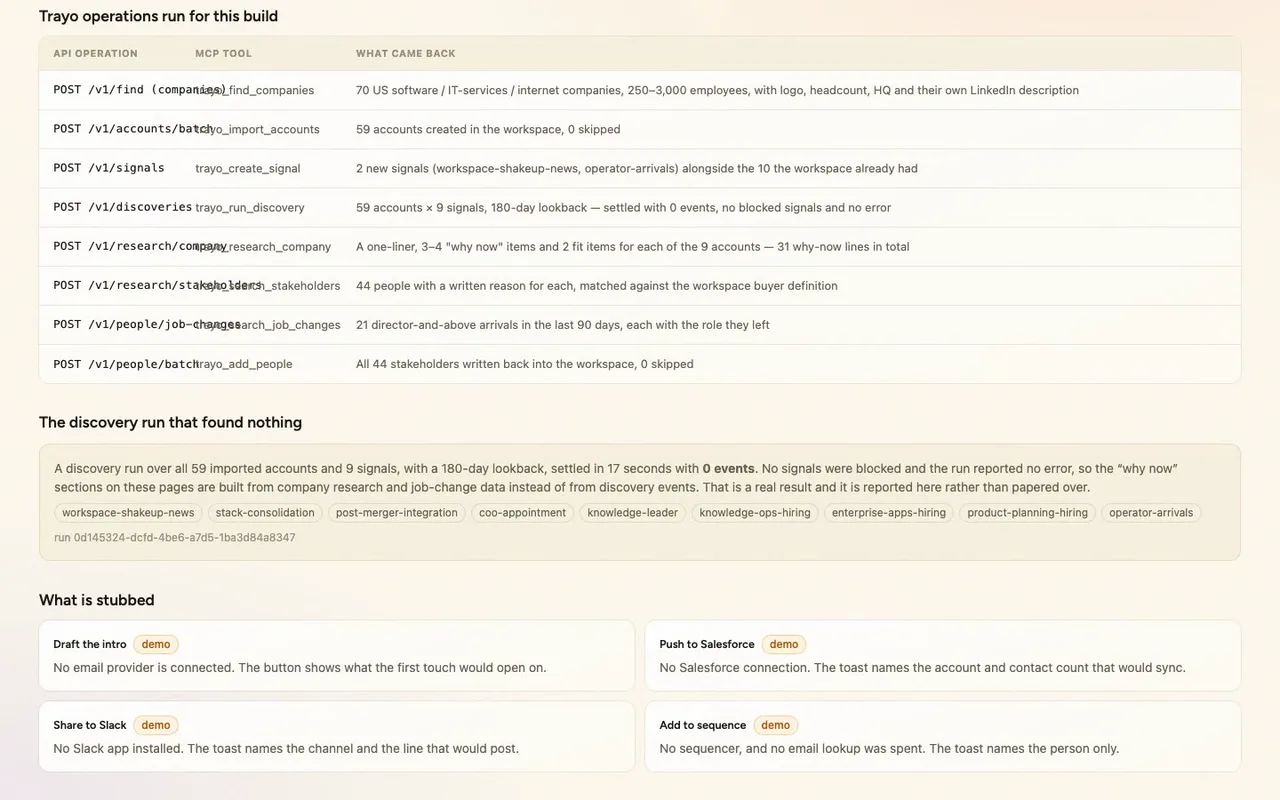The height and width of the screenshot is (800, 1280).
Task: Click 'The discovery run that found nothing' heading
Action: pos(171,422)
